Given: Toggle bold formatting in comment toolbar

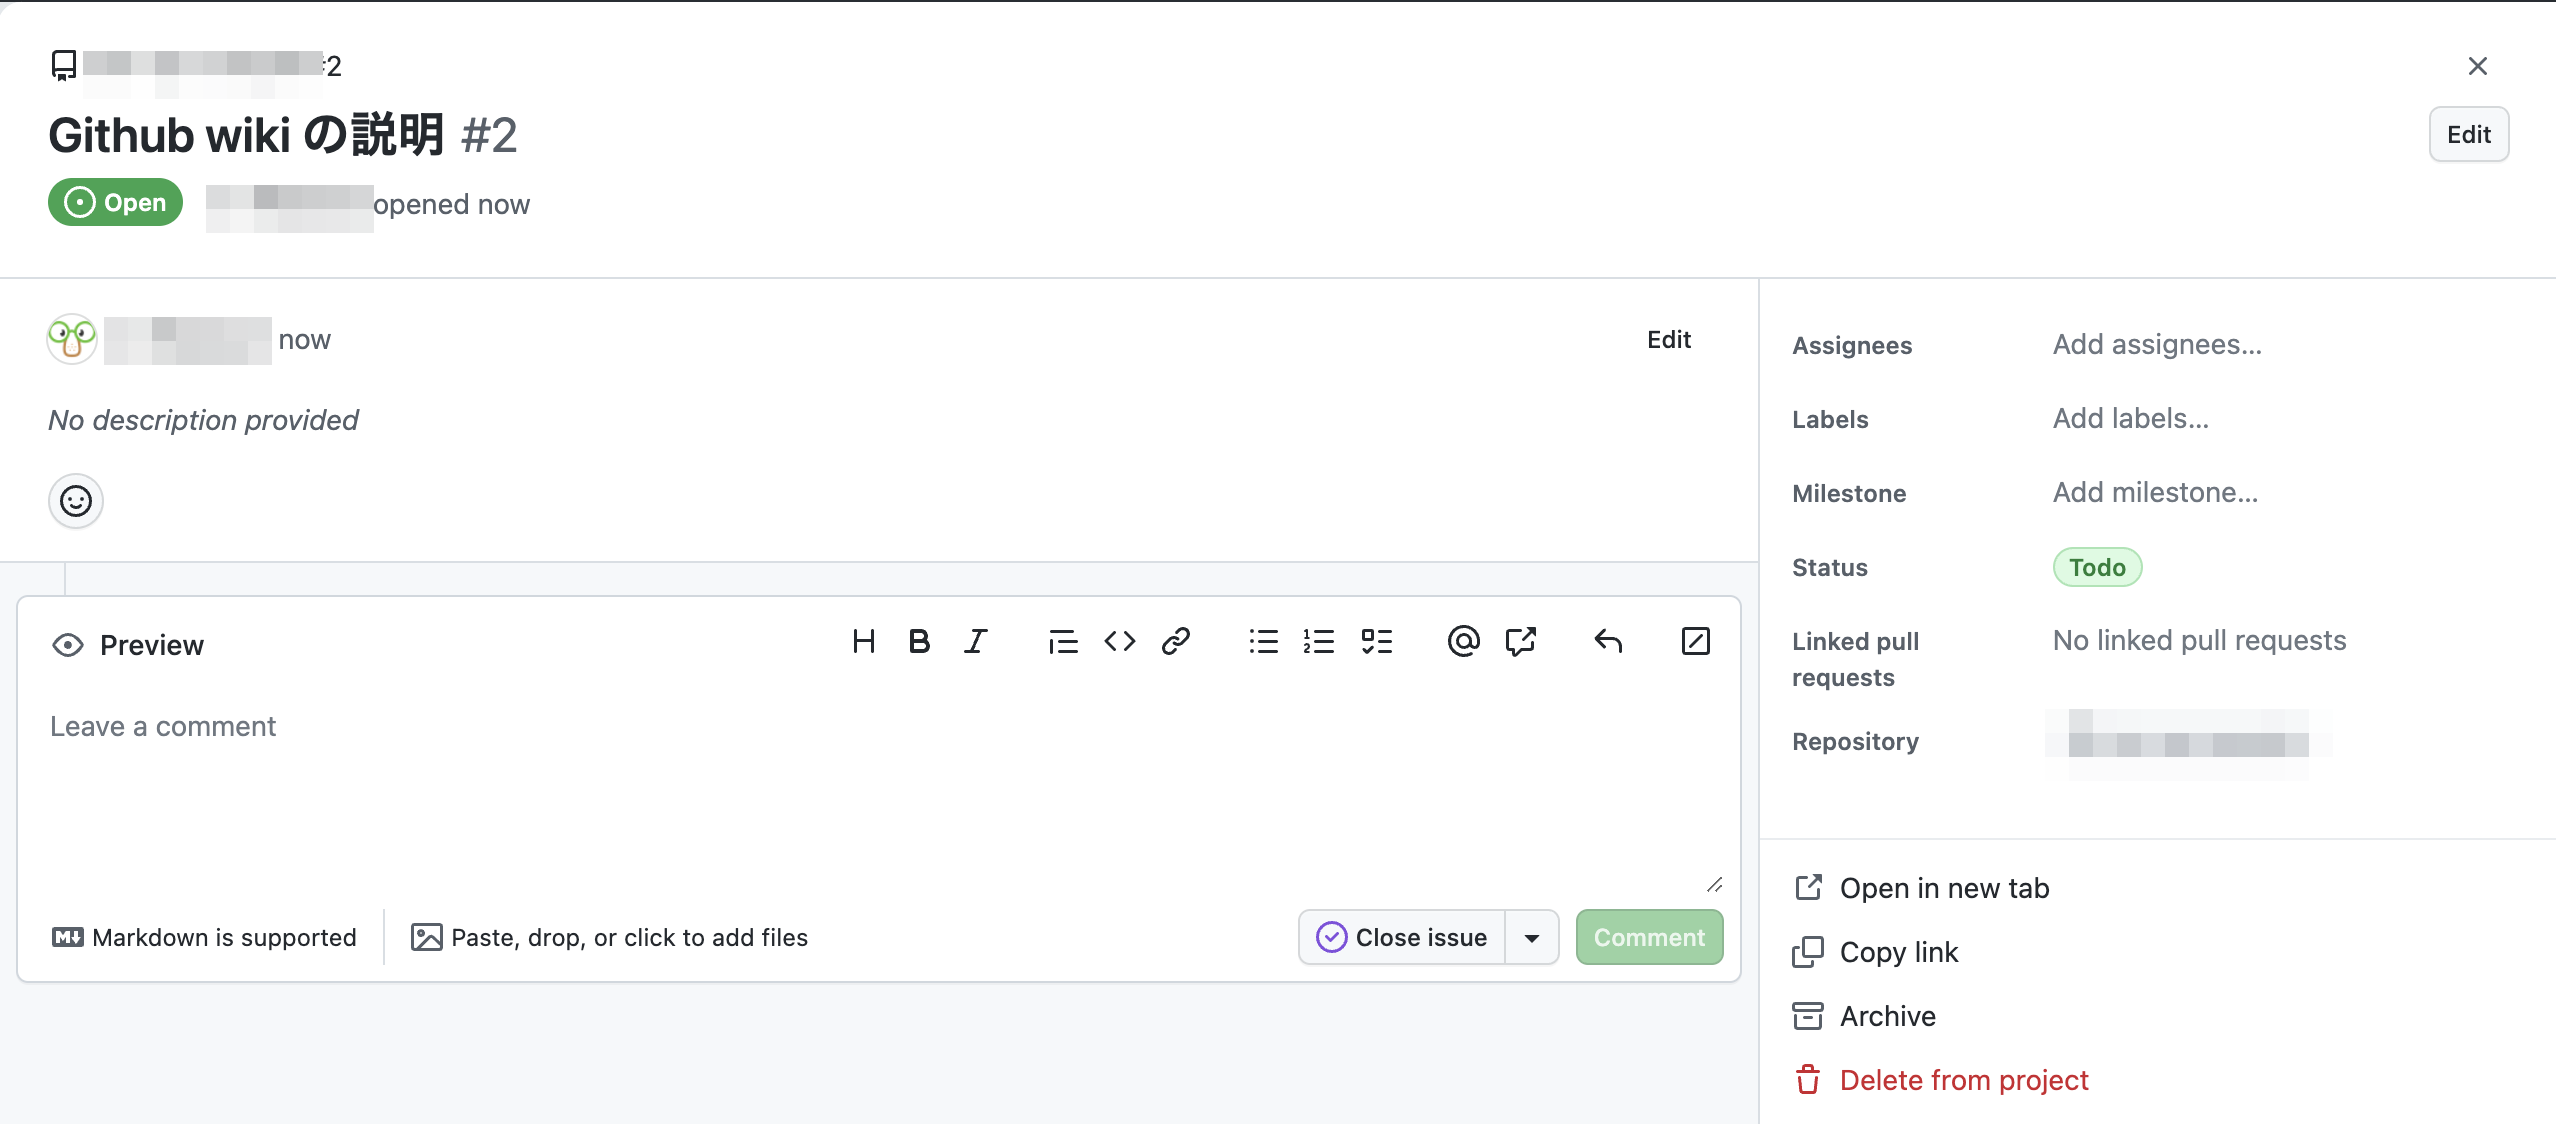Looking at the screenshot, I should 919,641.
